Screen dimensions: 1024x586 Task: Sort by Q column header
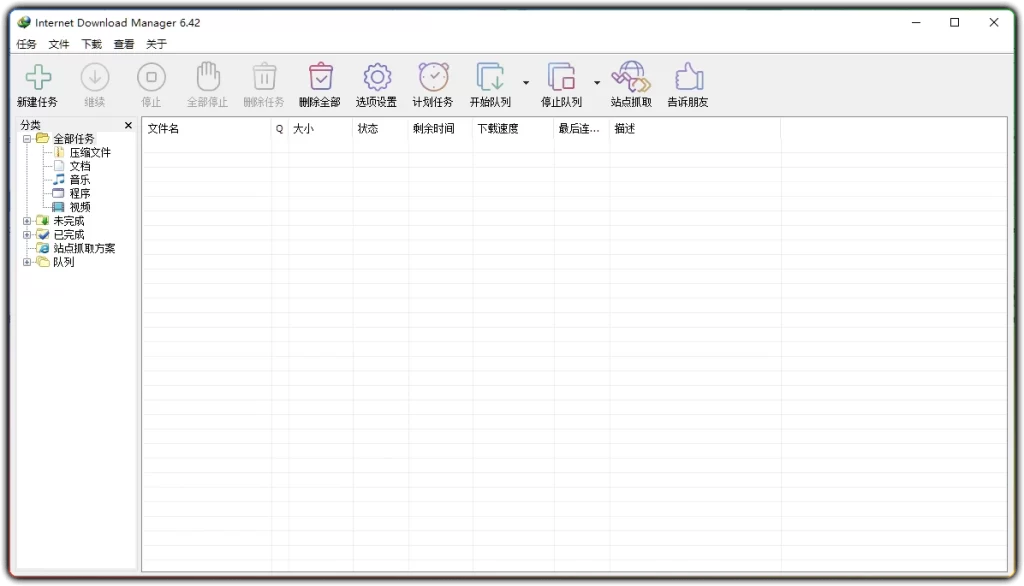(280, 129)
